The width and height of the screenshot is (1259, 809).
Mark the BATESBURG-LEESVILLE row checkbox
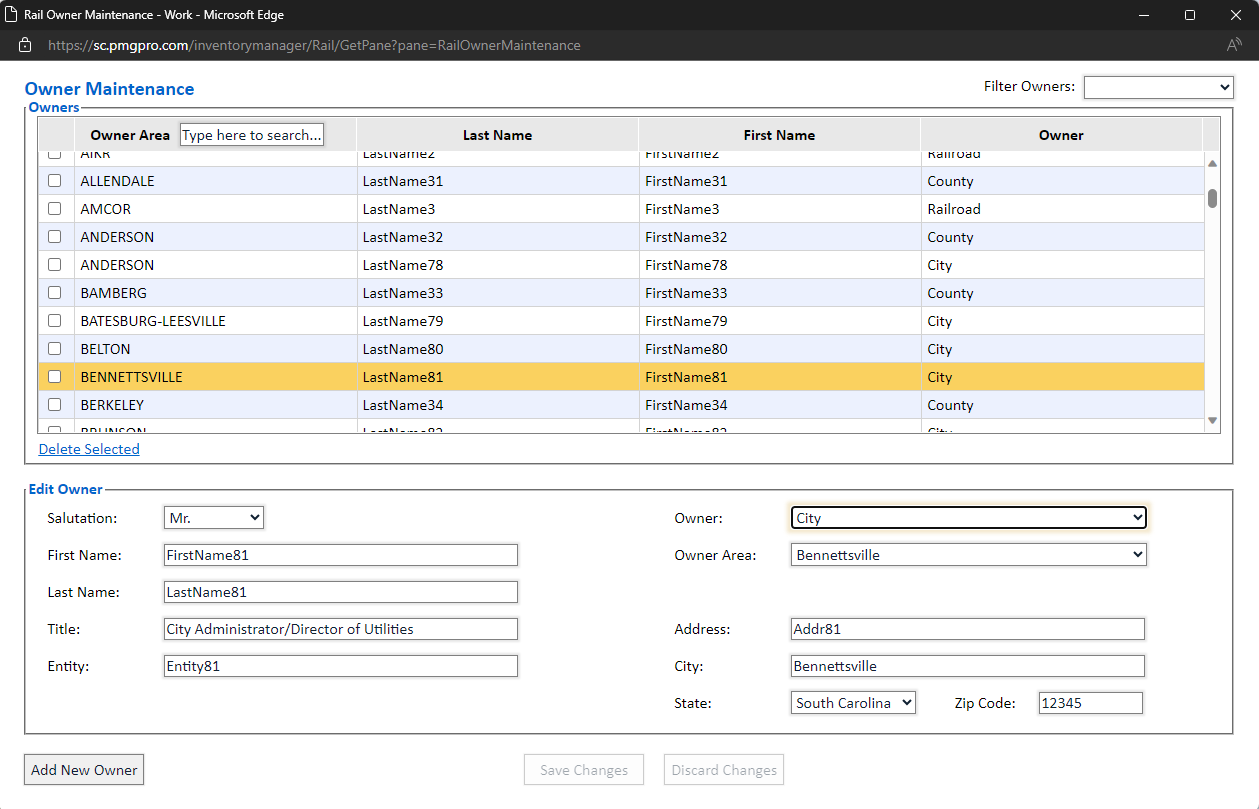tap(55, 321)
